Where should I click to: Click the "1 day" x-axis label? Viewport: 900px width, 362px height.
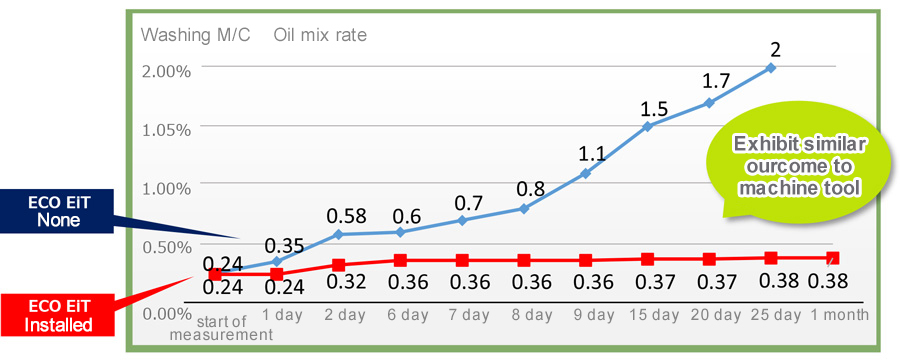click(281, 314)
